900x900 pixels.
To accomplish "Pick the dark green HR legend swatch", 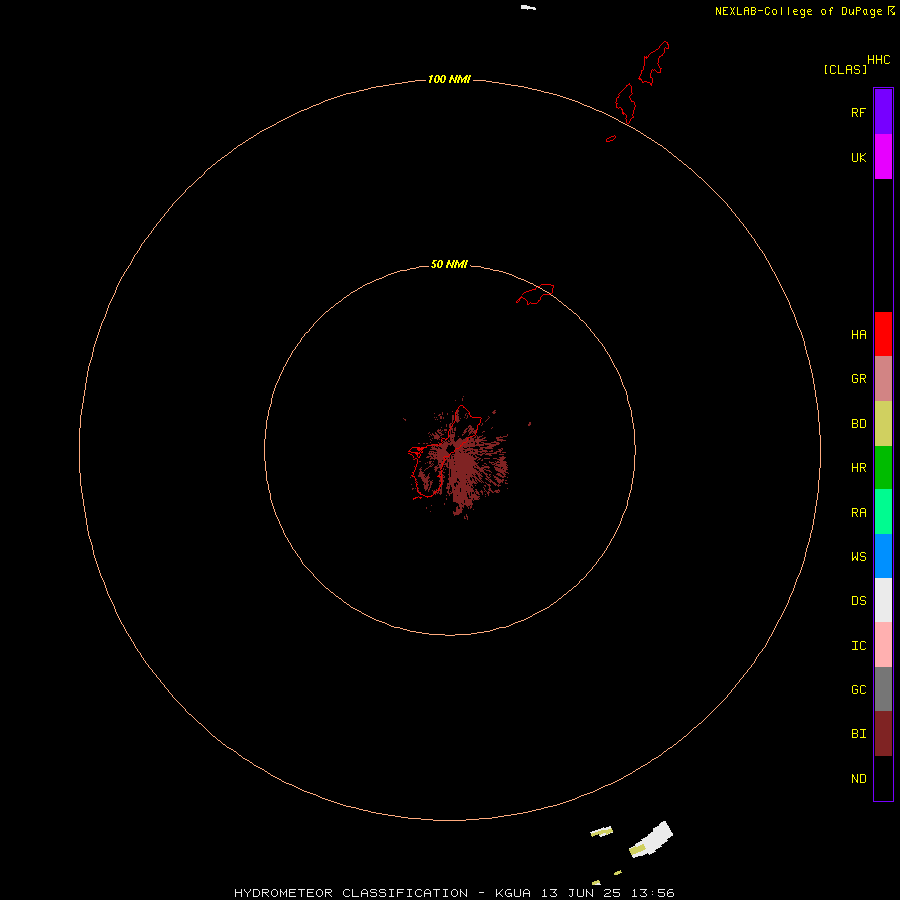I will [x=883, y=467].
